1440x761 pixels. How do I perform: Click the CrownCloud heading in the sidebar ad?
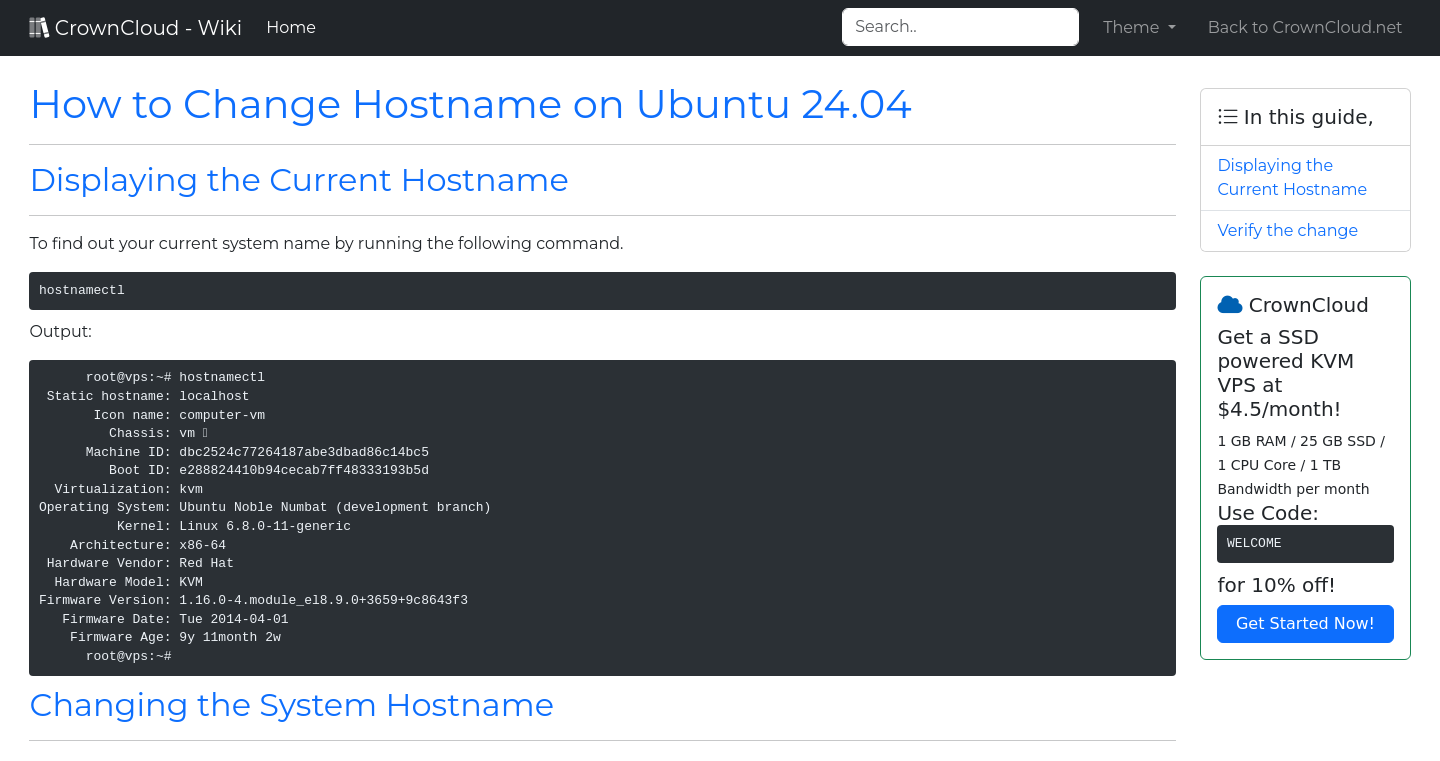1307,304
